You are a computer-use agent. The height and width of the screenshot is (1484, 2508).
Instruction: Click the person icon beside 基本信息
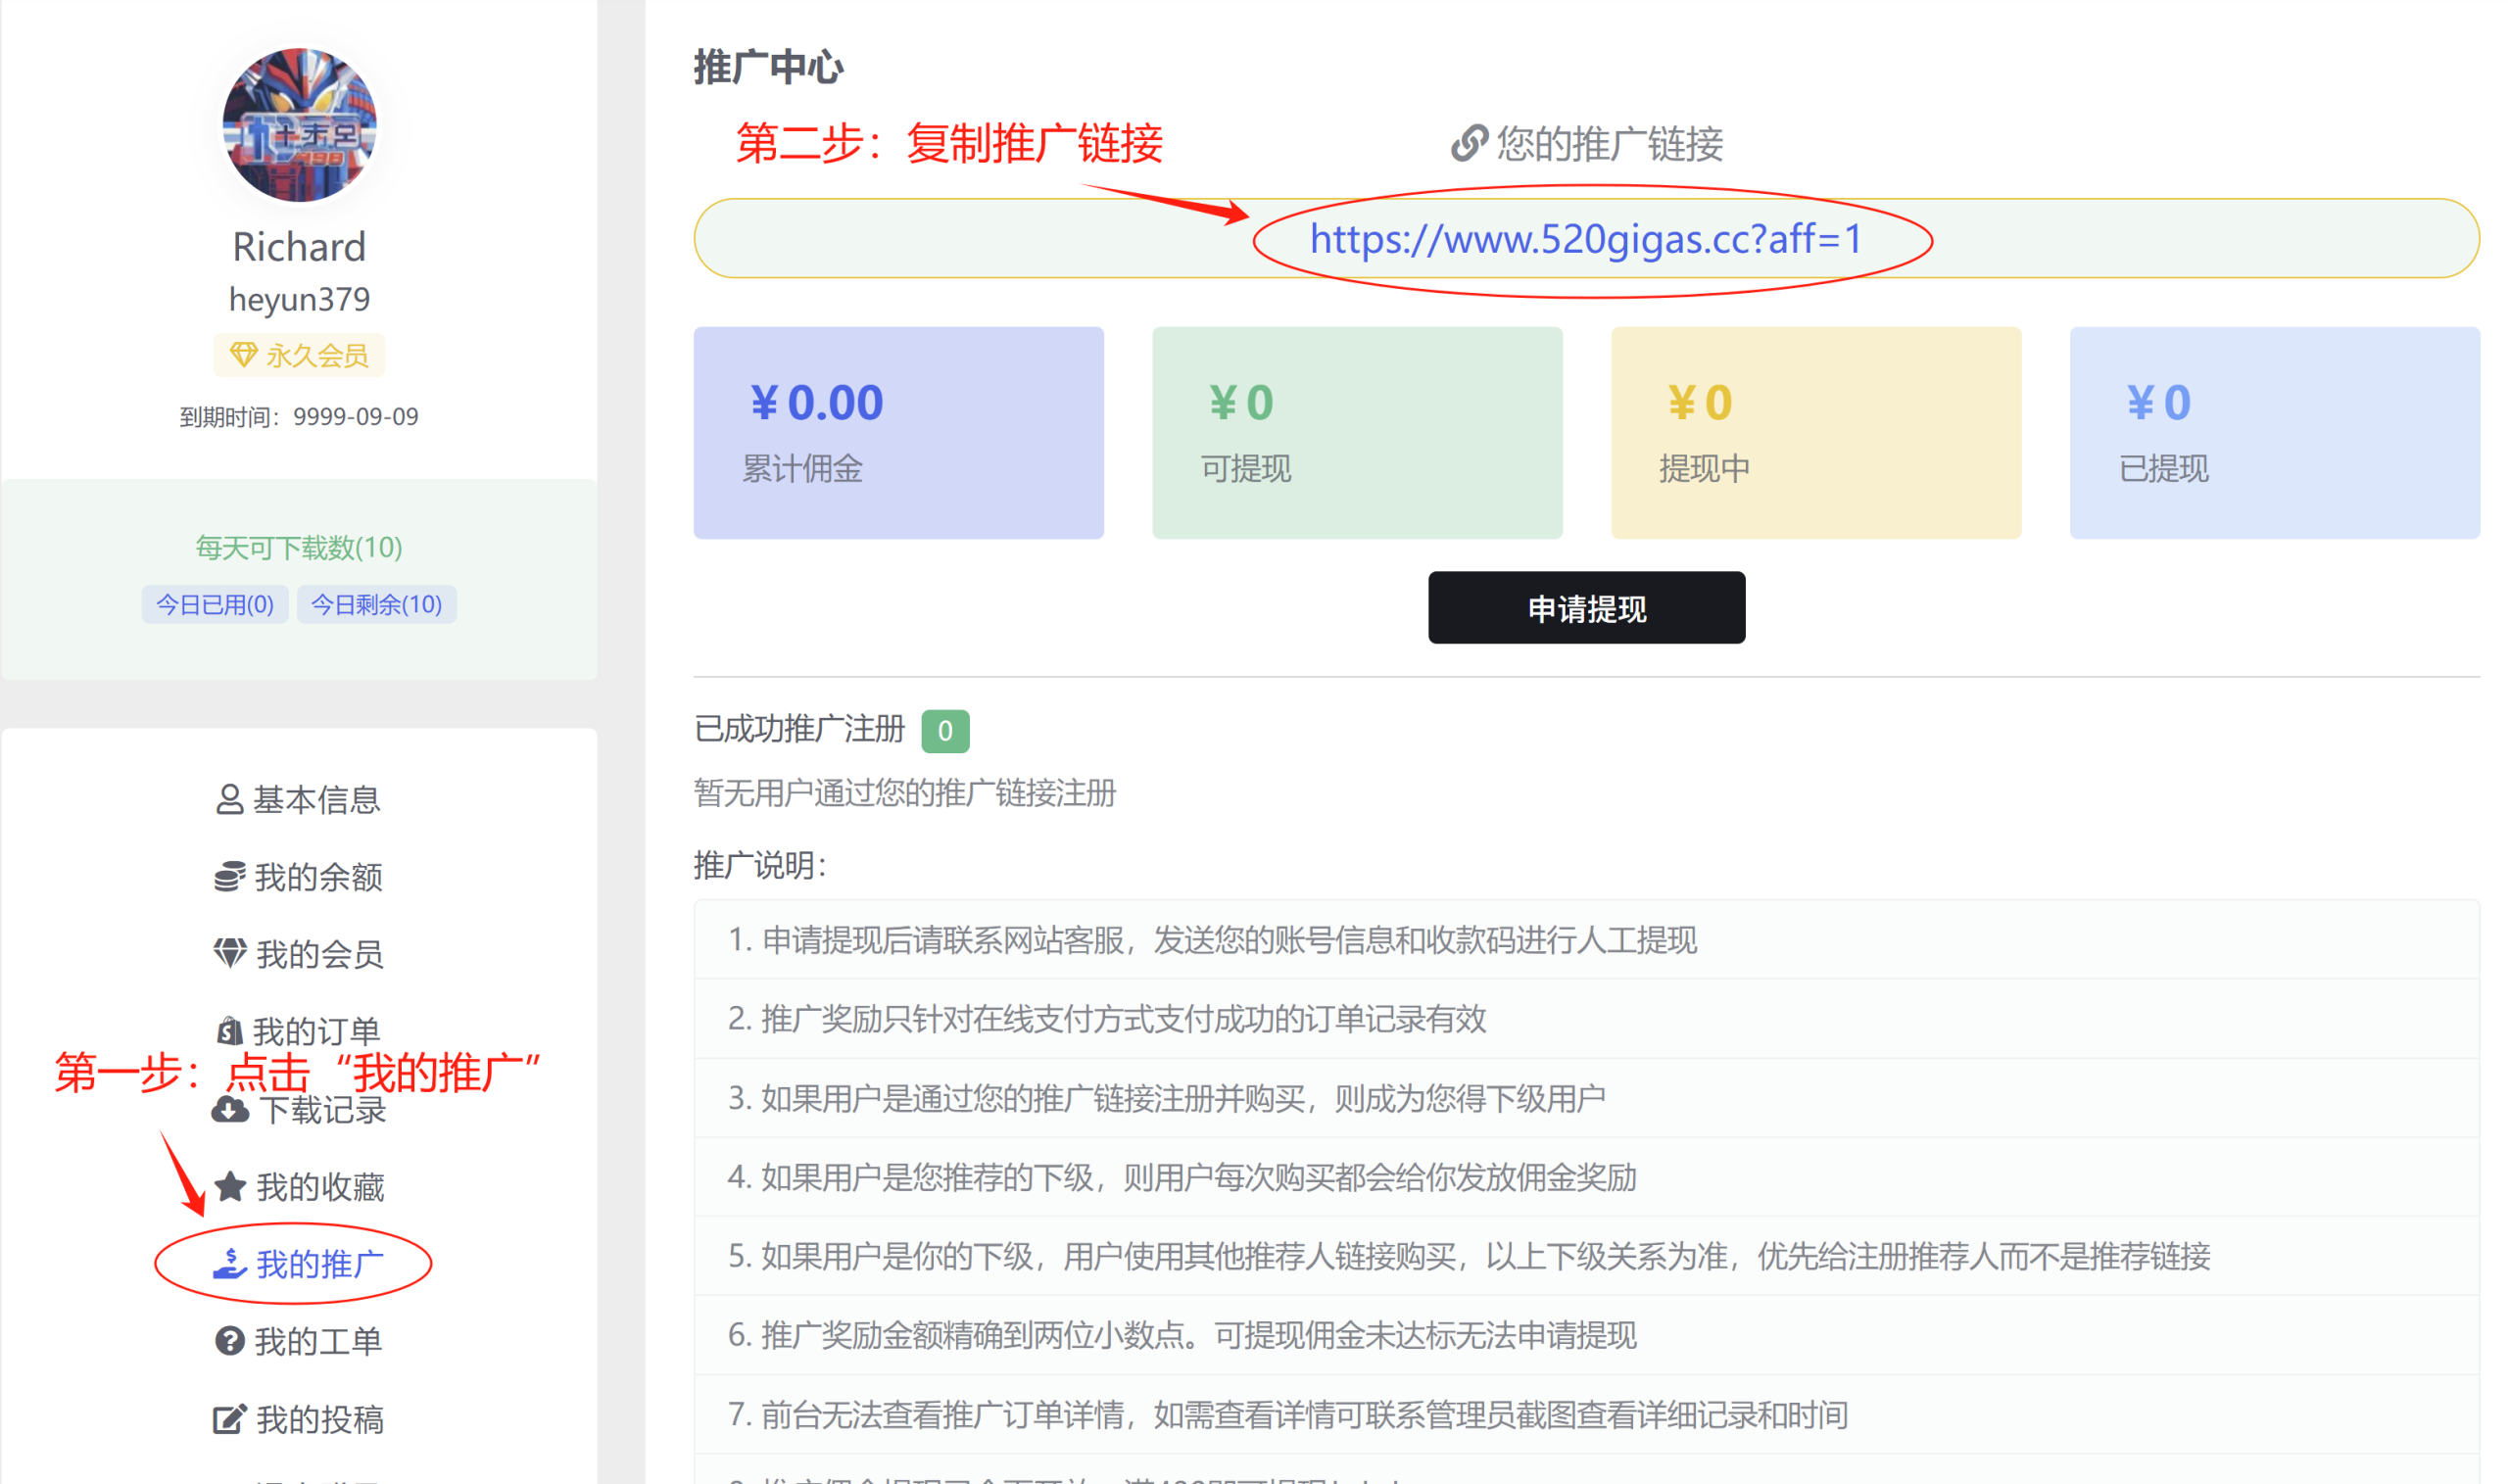tap(229, 799)
